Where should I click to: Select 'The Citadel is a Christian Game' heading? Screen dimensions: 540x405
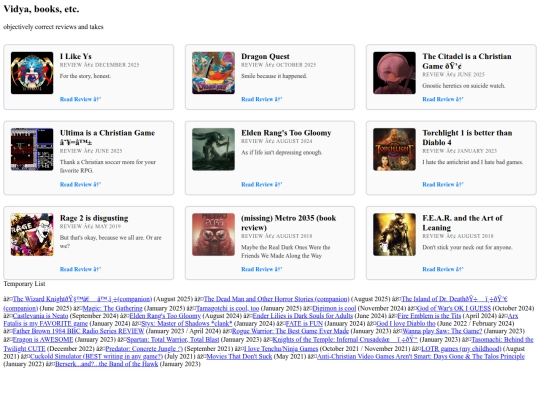(x=467, y=61)
